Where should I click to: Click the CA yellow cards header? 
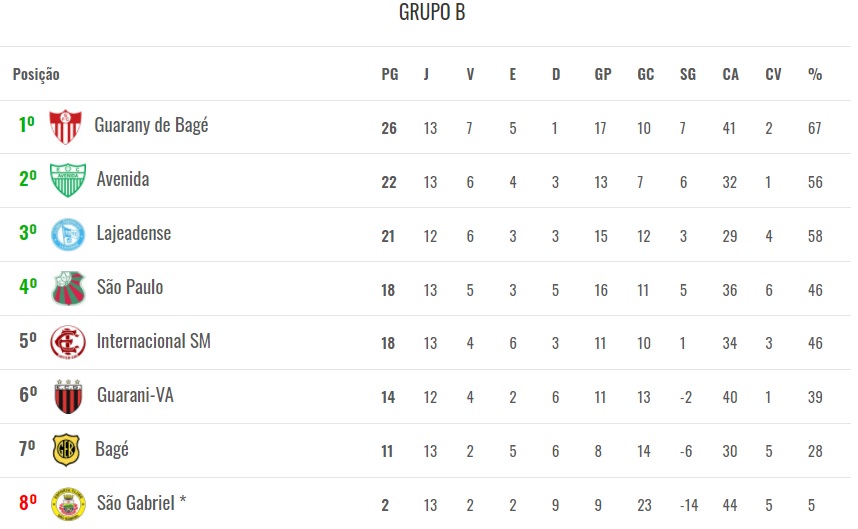click(731, 74)
